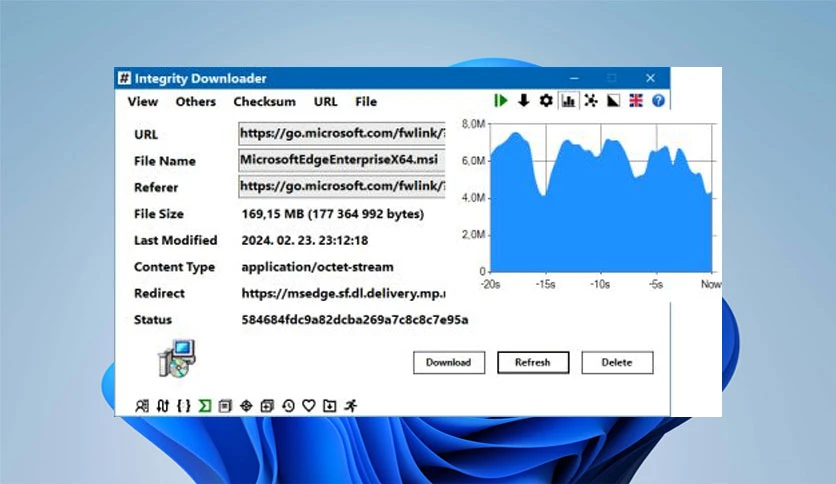Click the black down-arrow download icon
Image resolution: width=836 pixels, height=484 pixels.
point(524,100)
